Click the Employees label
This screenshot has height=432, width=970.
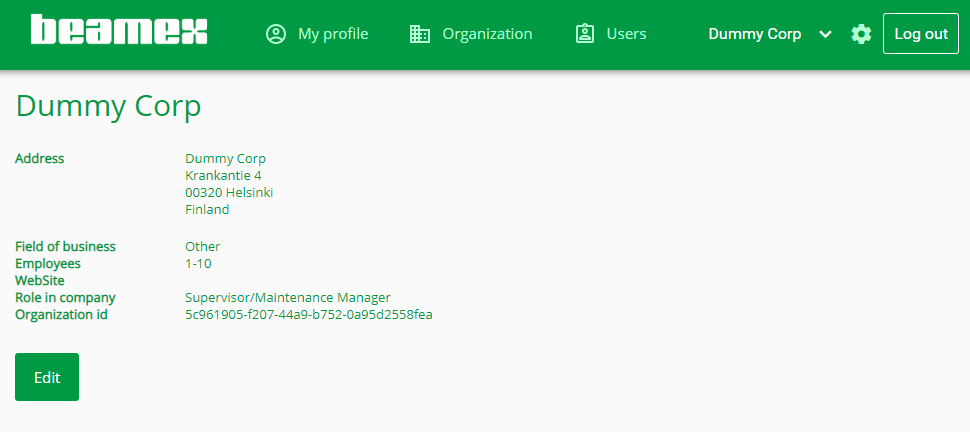pos(48,264)
